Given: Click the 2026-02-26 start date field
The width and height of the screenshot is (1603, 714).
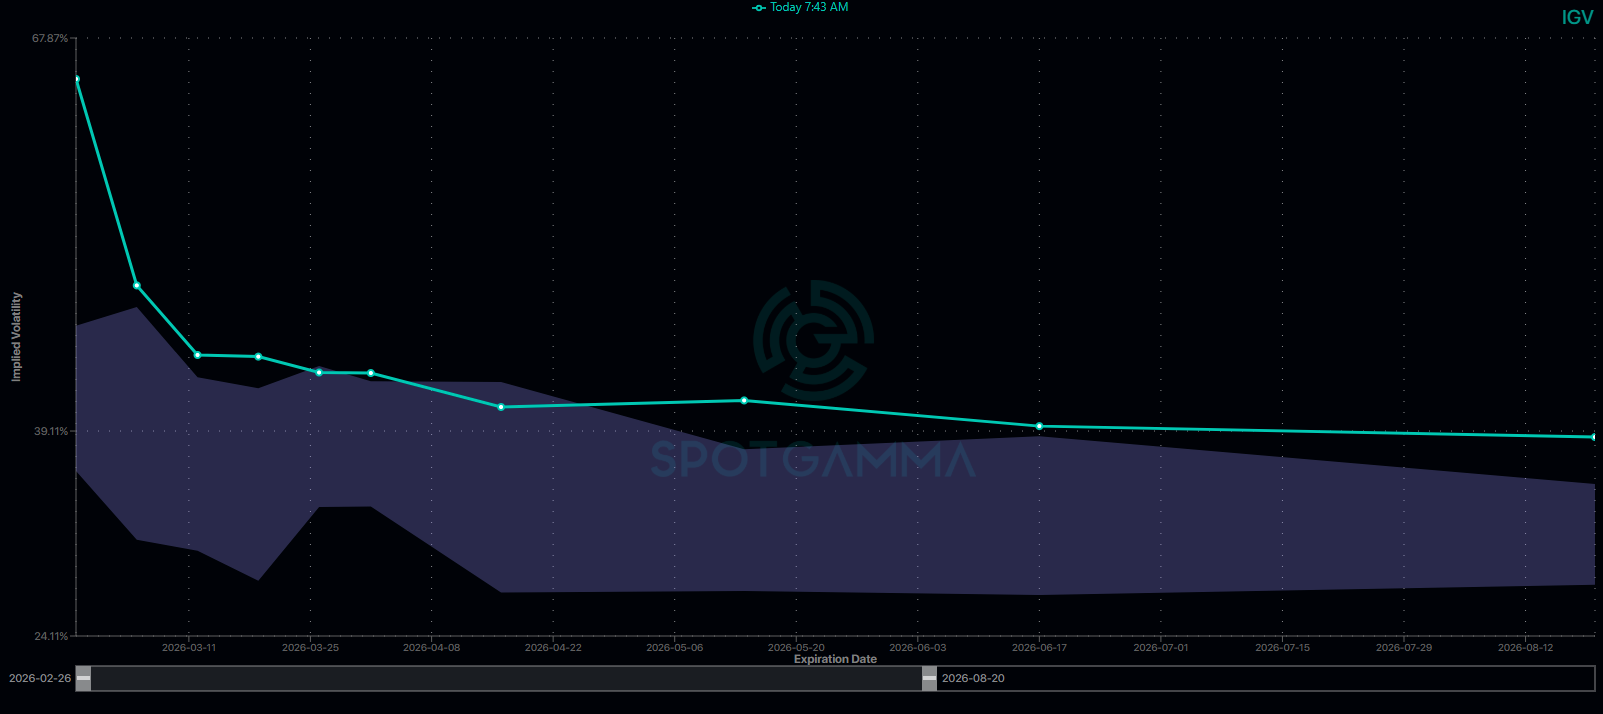Looking at the screenshot, I should pos(40,678).
